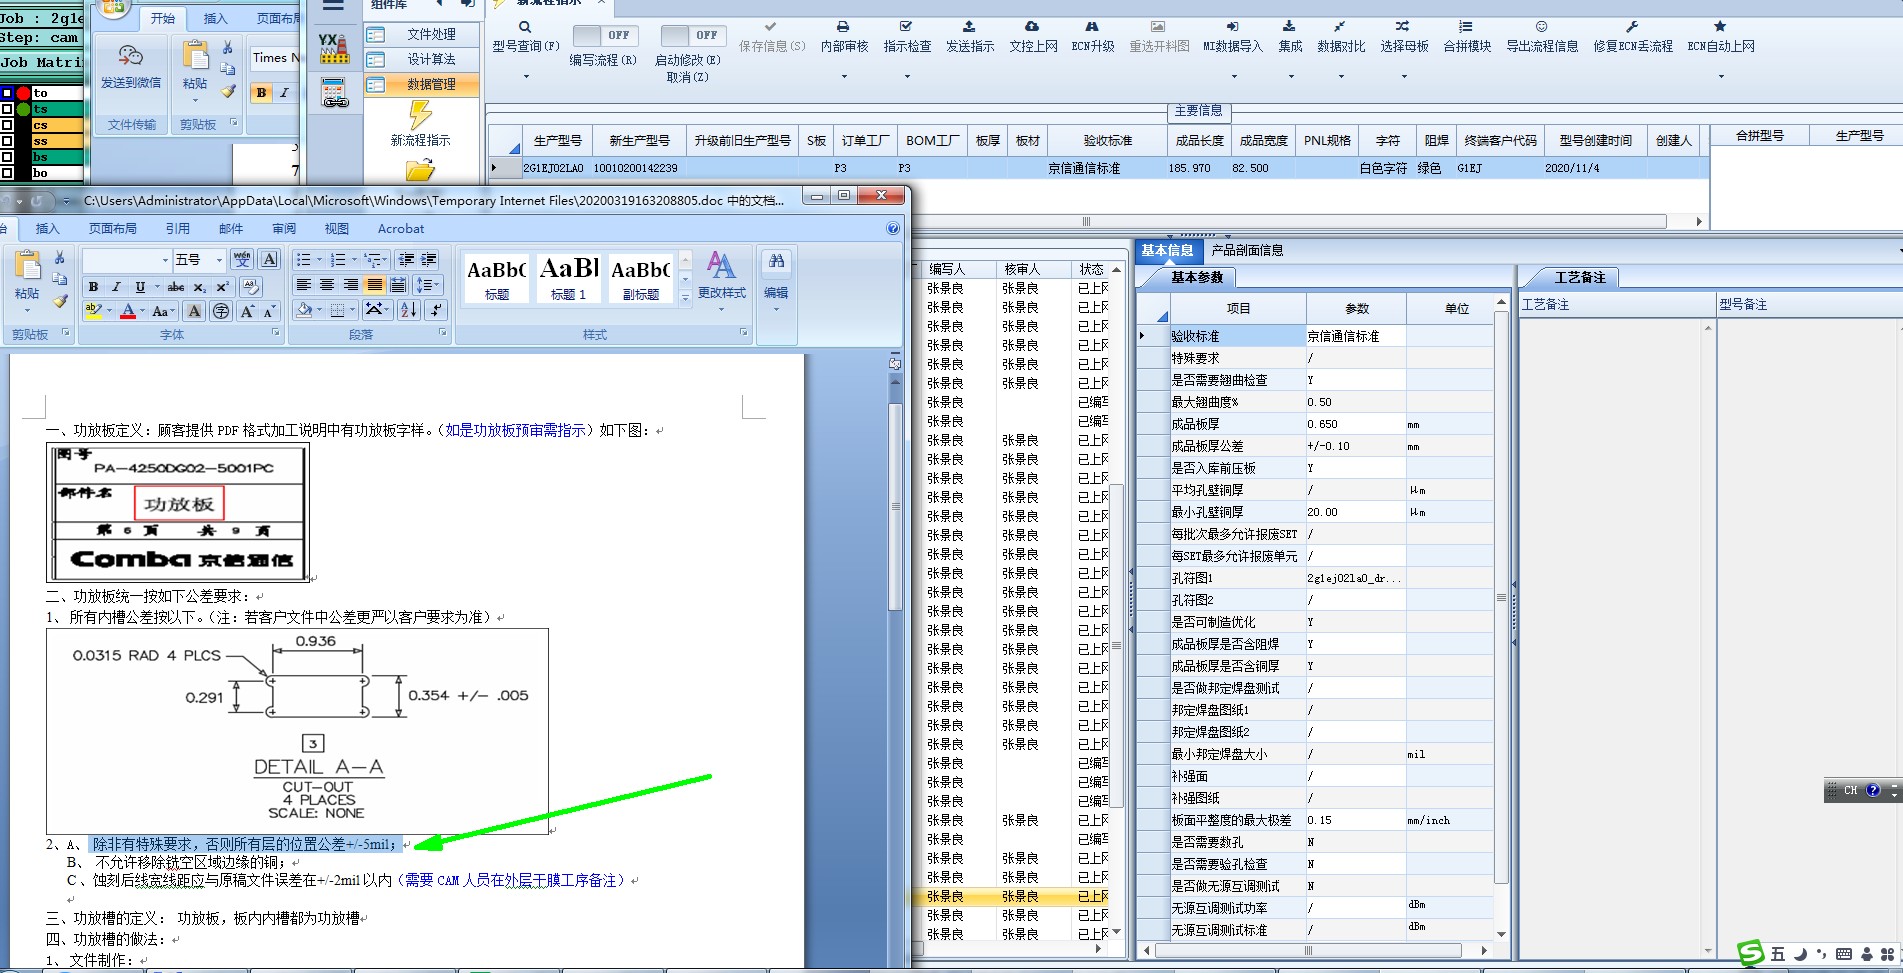Image resolution: width=1903 pixels, height=973 pixels.
Task: Click the format painter brush in front Word window
Action: [x=60, y=300]
